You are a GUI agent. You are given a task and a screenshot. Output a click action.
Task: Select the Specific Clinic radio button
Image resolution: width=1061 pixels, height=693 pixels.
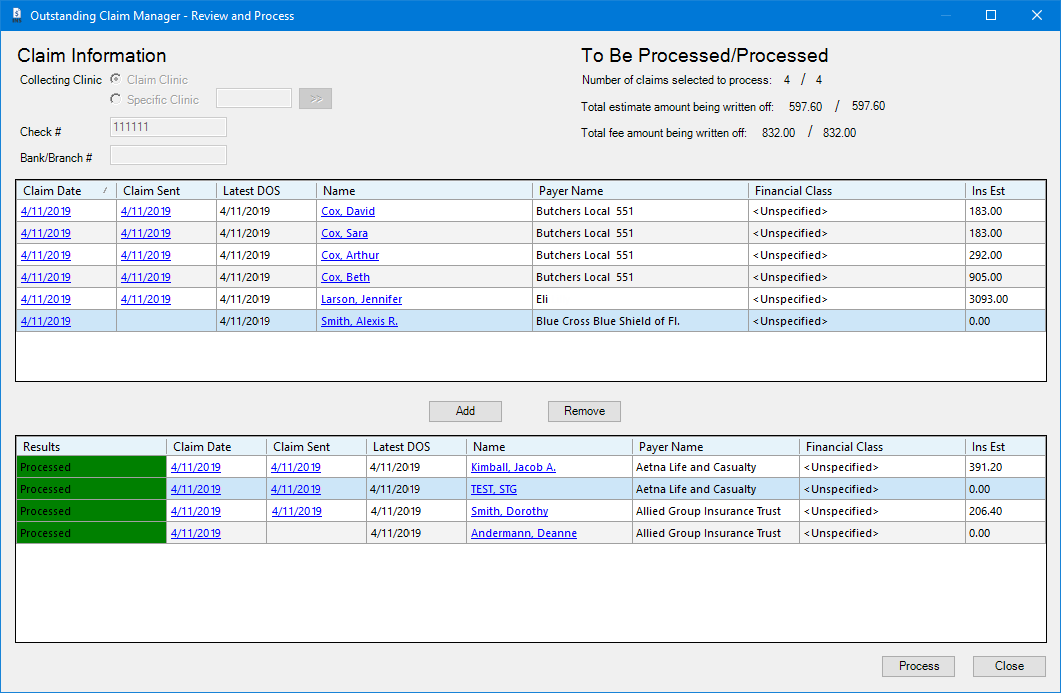116,99
